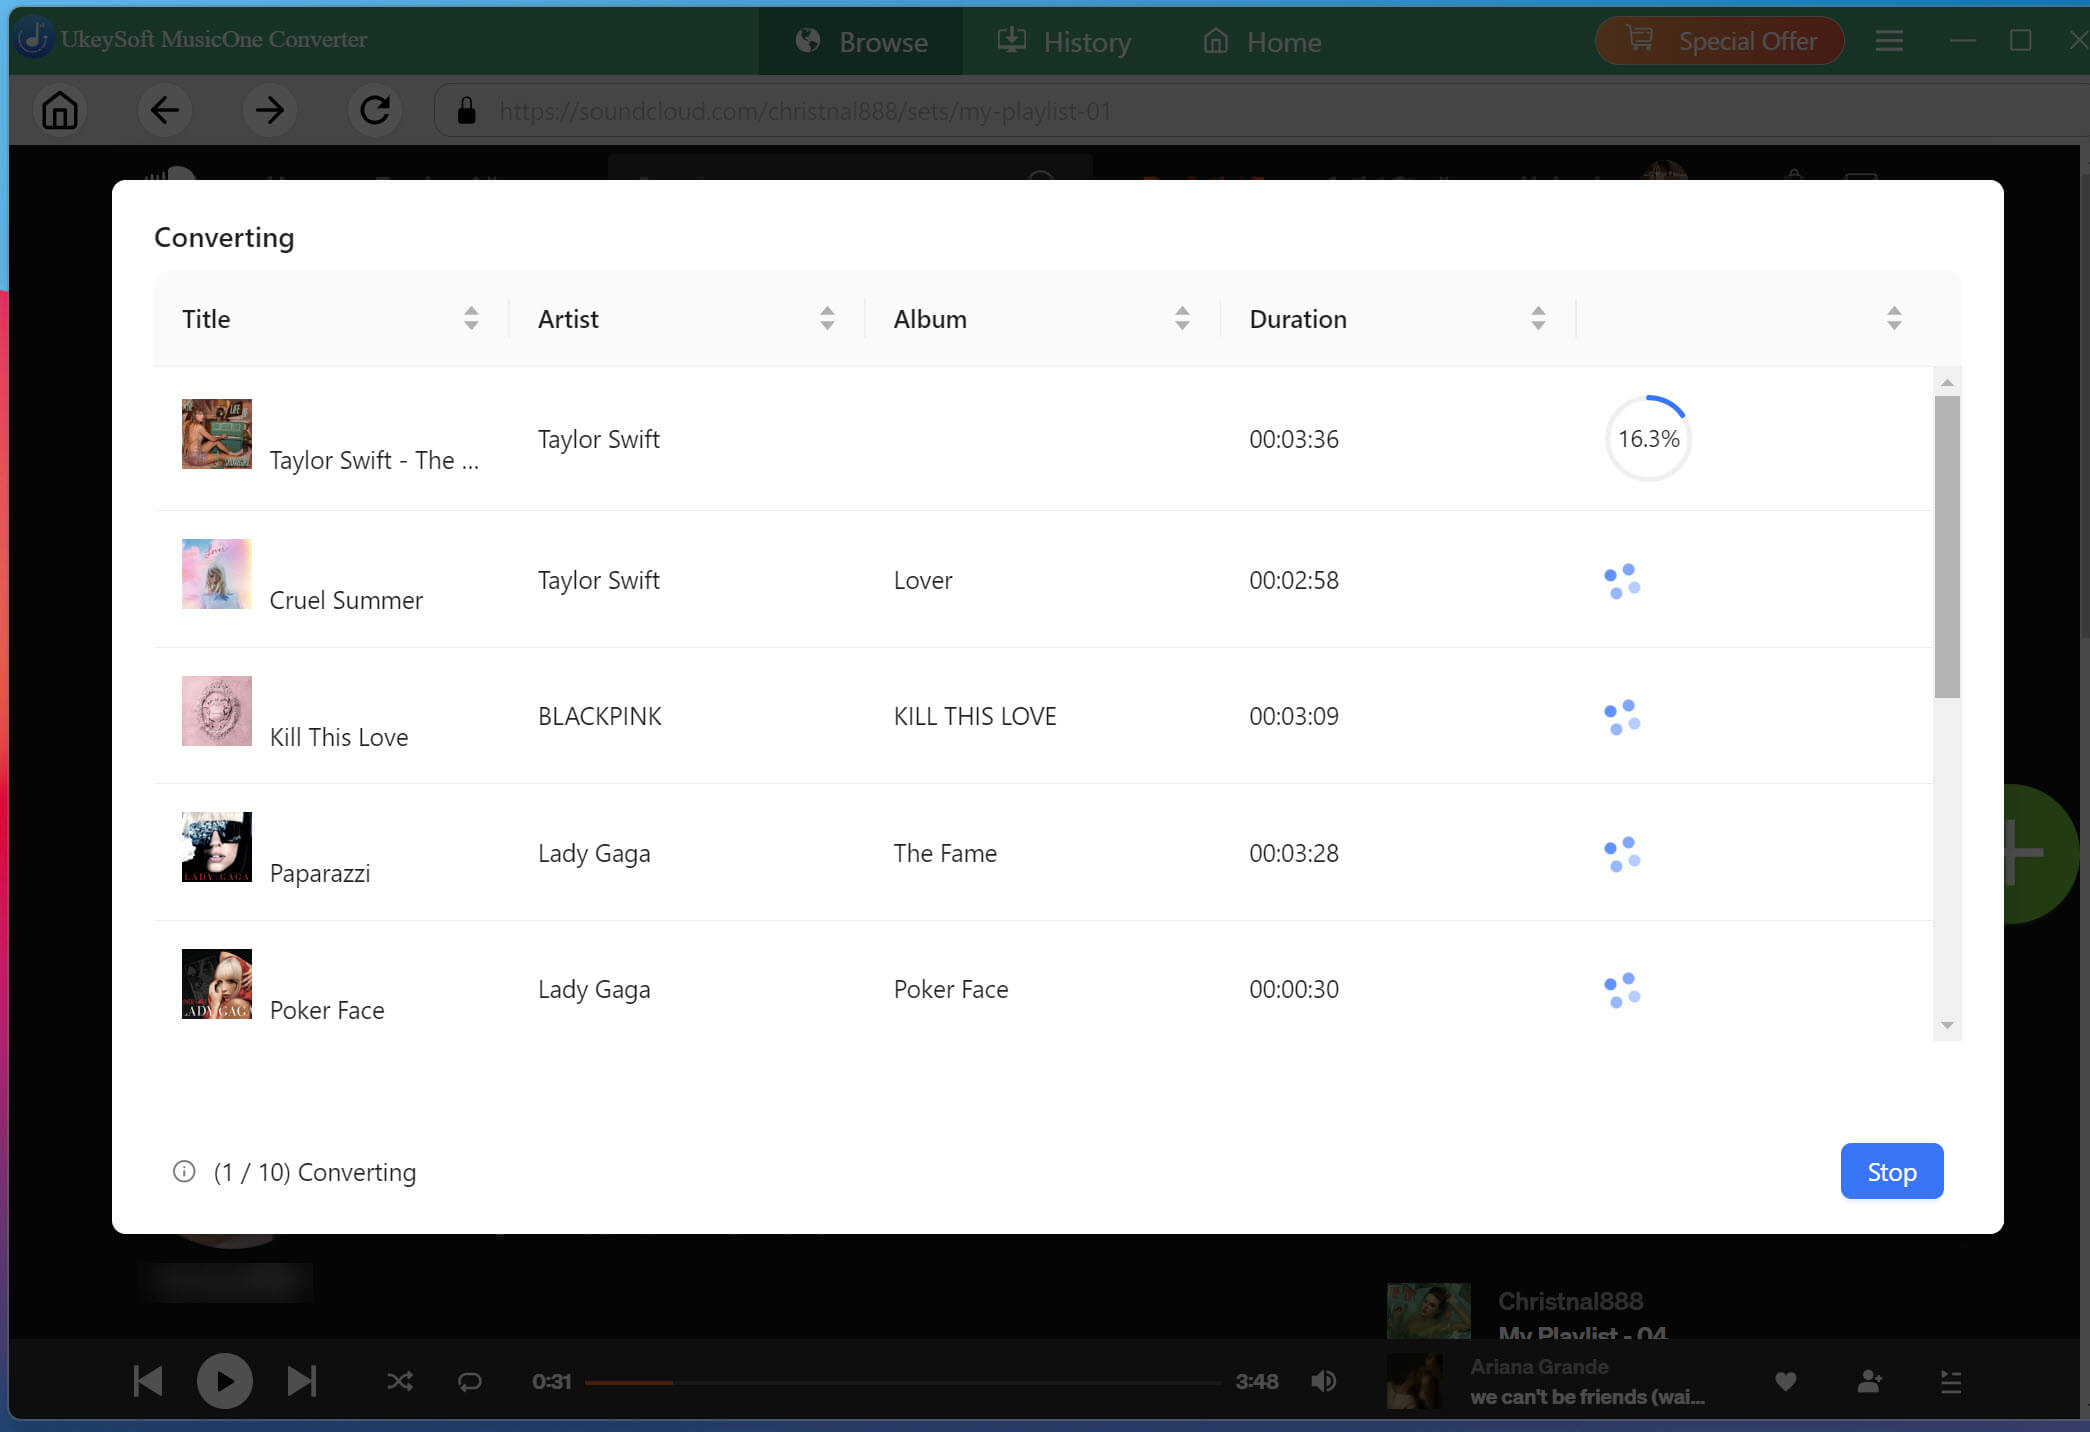
Task: Switch to the History tab
Action: pos(1064,41)
